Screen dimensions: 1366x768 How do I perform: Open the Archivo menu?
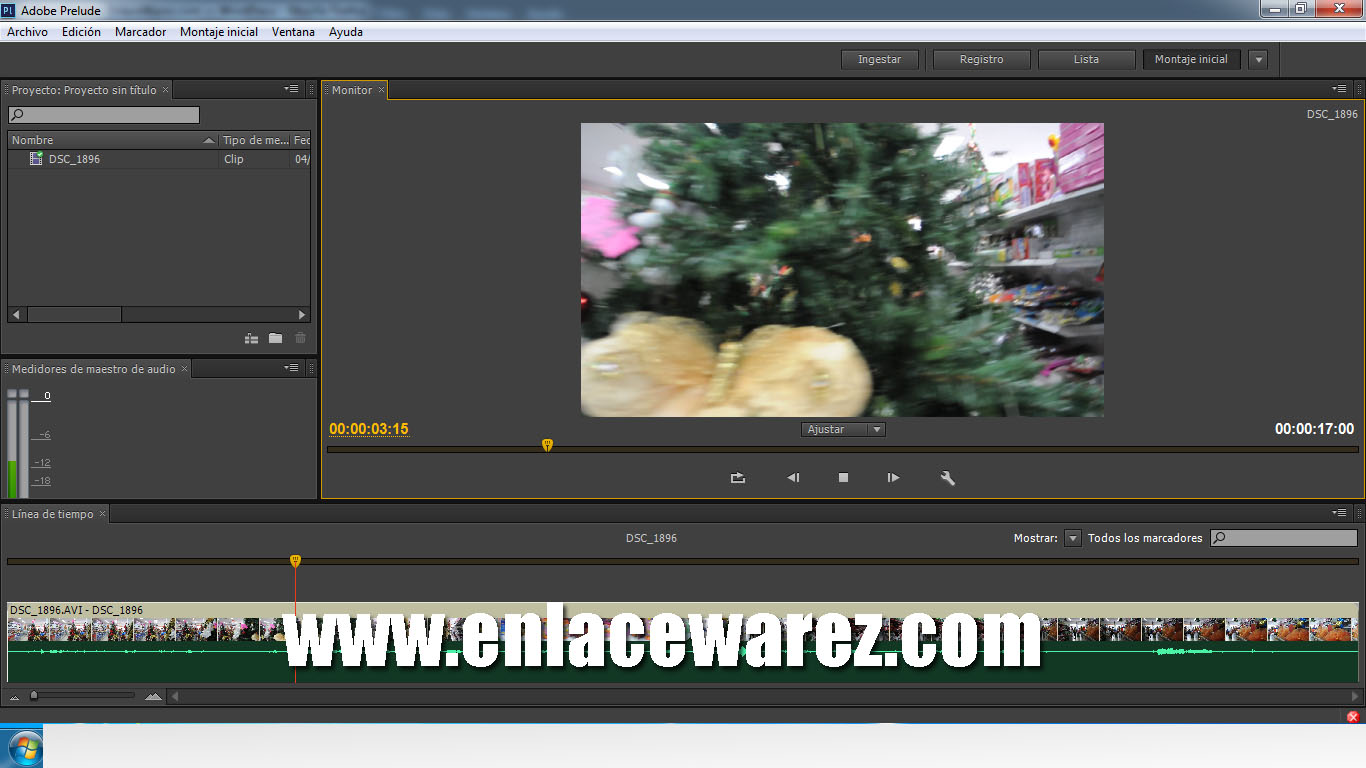tap(27, 32)
